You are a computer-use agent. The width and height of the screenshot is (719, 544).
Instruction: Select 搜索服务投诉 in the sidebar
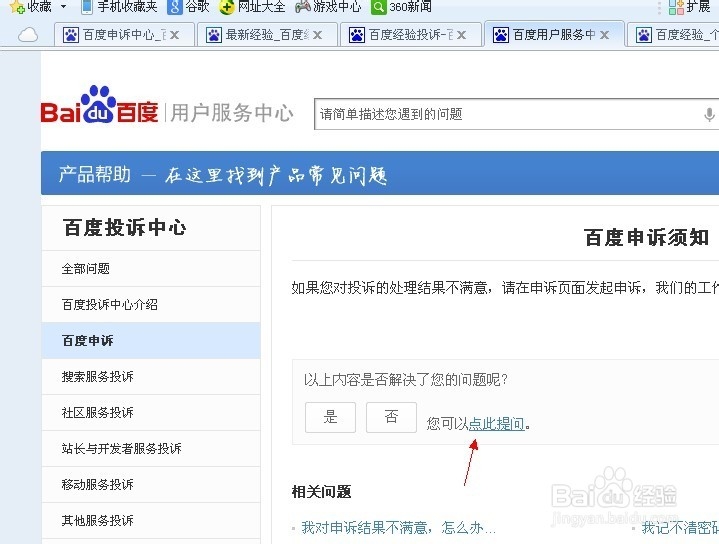pos(151,377)
